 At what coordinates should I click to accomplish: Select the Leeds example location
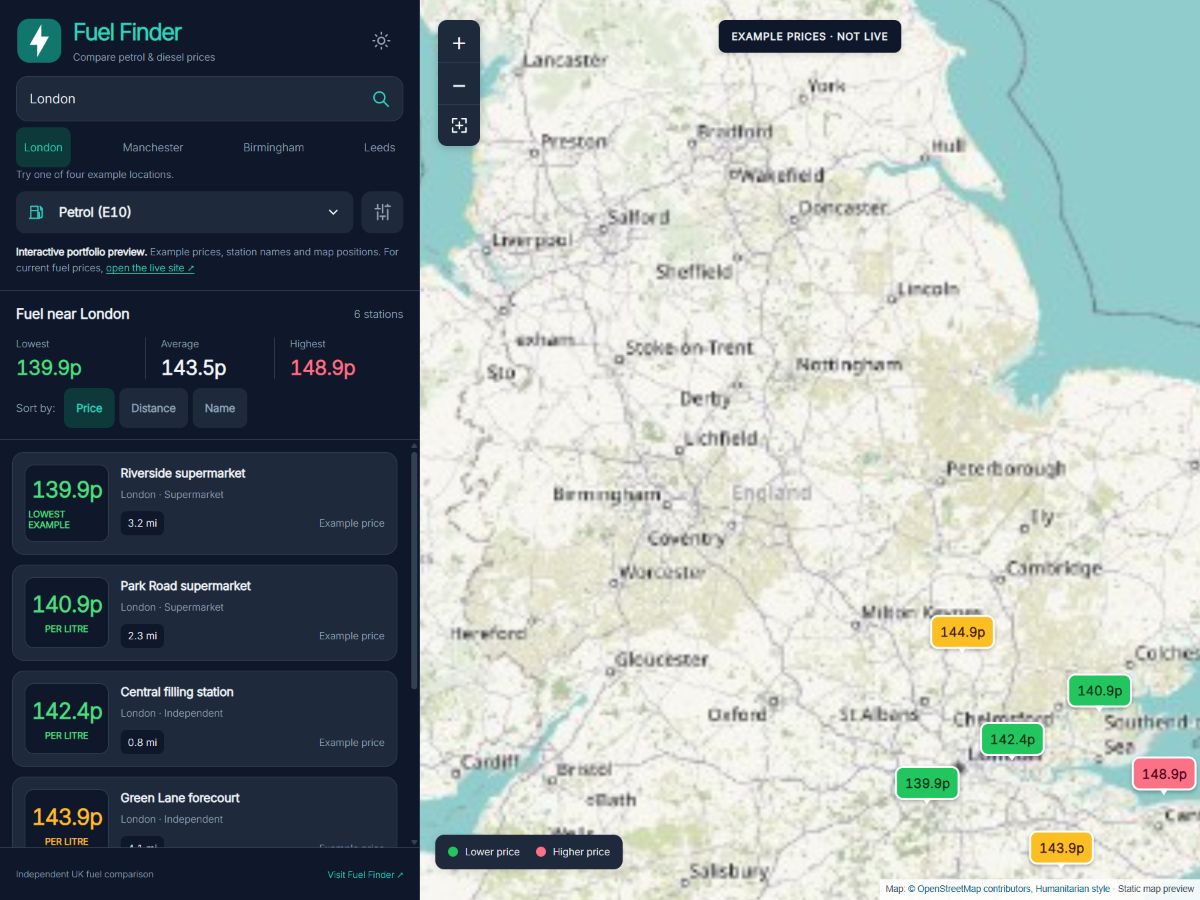click(380, 147)
